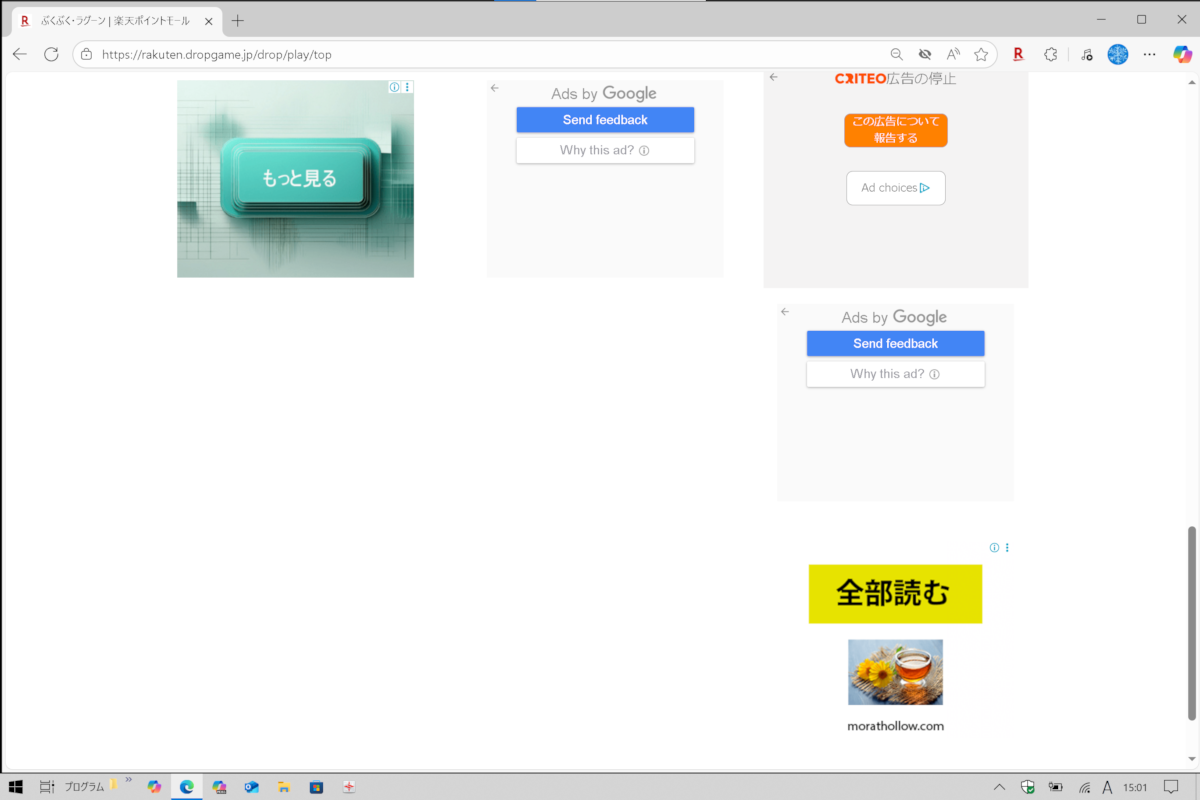The width and height of the screenshot is (1200, 800).
Task: Add this page to favorites with the star
Action: pyautogui.click(x=982, y=54)
